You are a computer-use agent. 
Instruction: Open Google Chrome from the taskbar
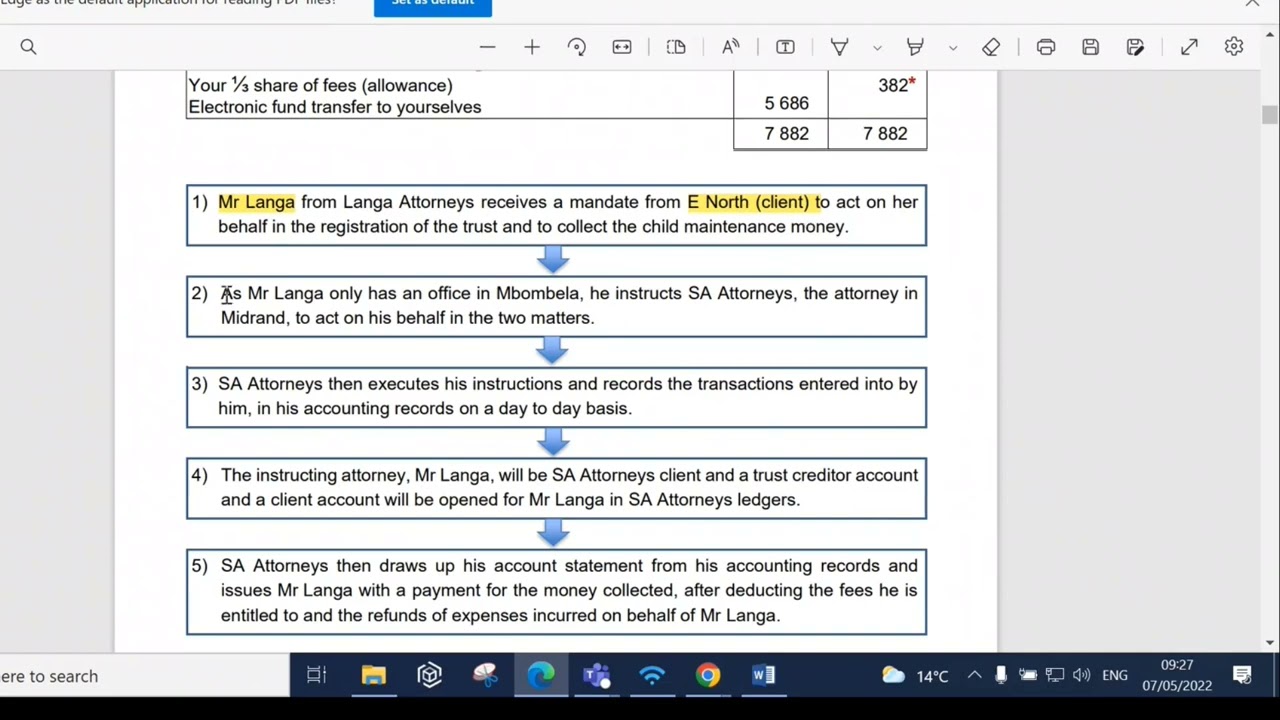708,676
